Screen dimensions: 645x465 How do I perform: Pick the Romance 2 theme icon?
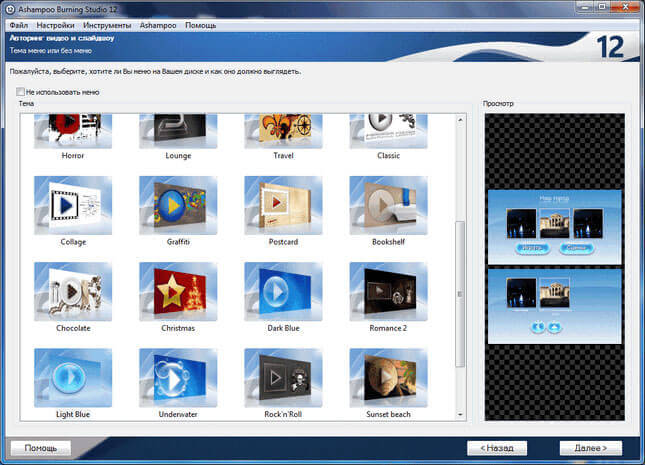pyautogui.click(x=388, y=292)
